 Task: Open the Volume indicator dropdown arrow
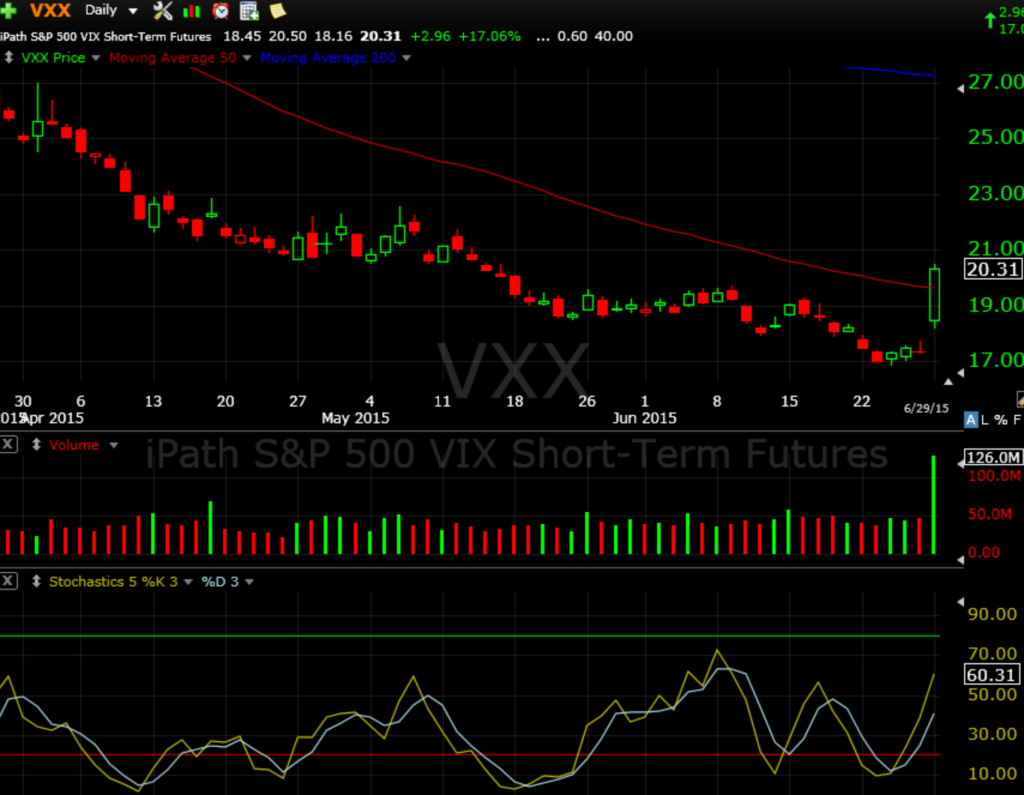[114, 446]
